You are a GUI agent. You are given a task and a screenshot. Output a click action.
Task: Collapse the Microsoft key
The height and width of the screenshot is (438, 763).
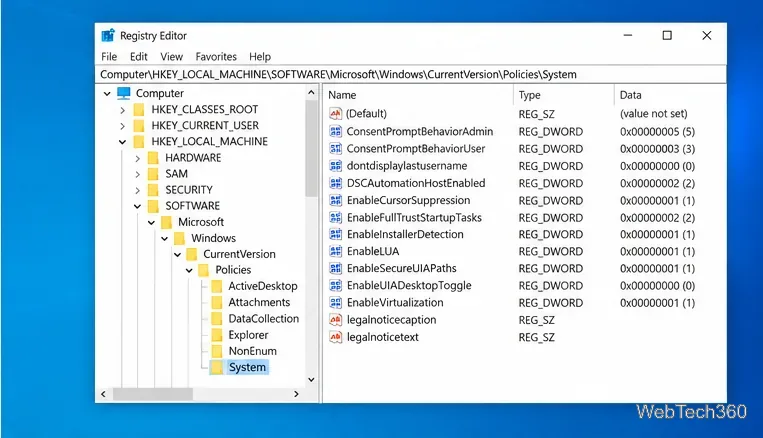tap(151, 222)
